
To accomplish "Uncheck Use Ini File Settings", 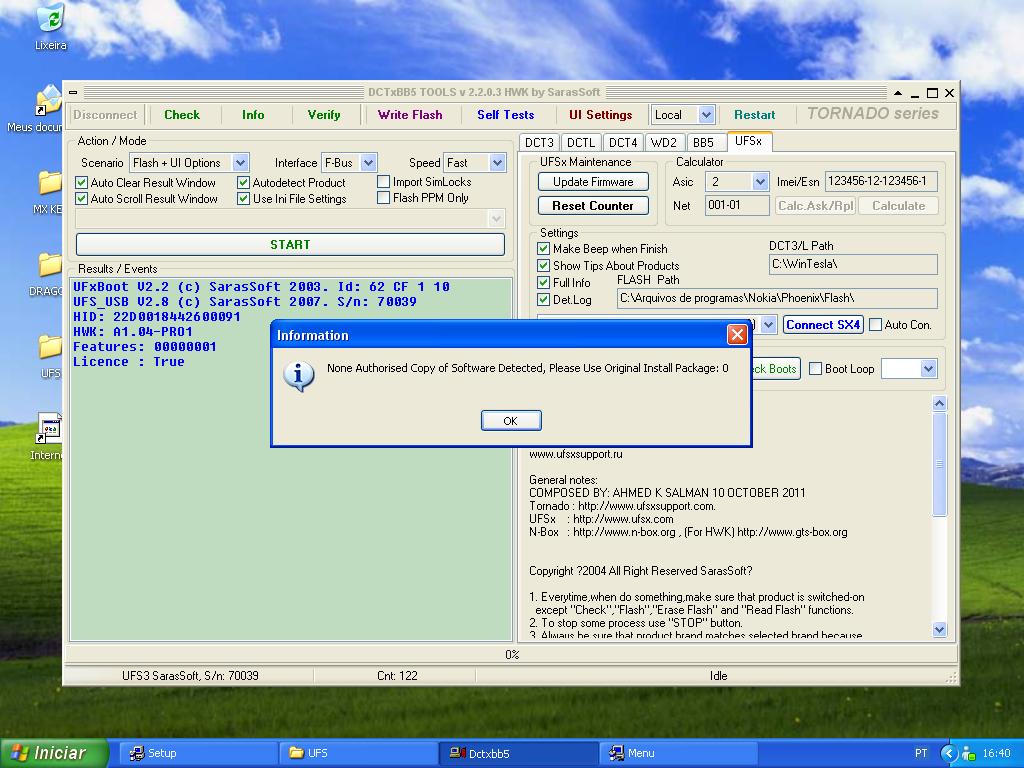I will pos(244,199).
